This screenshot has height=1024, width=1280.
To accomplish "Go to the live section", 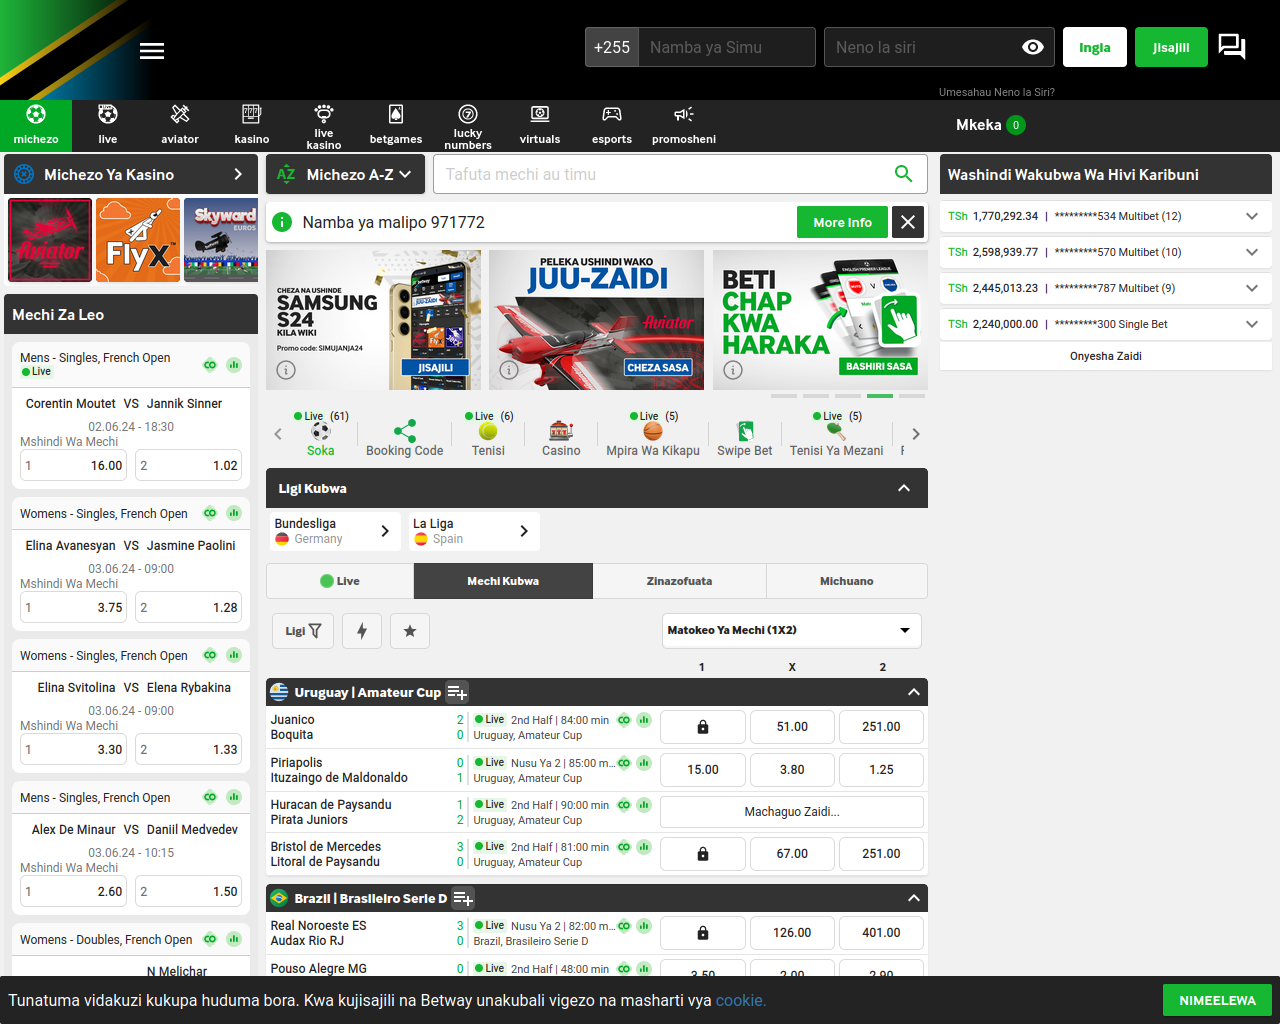I will 108,125.
